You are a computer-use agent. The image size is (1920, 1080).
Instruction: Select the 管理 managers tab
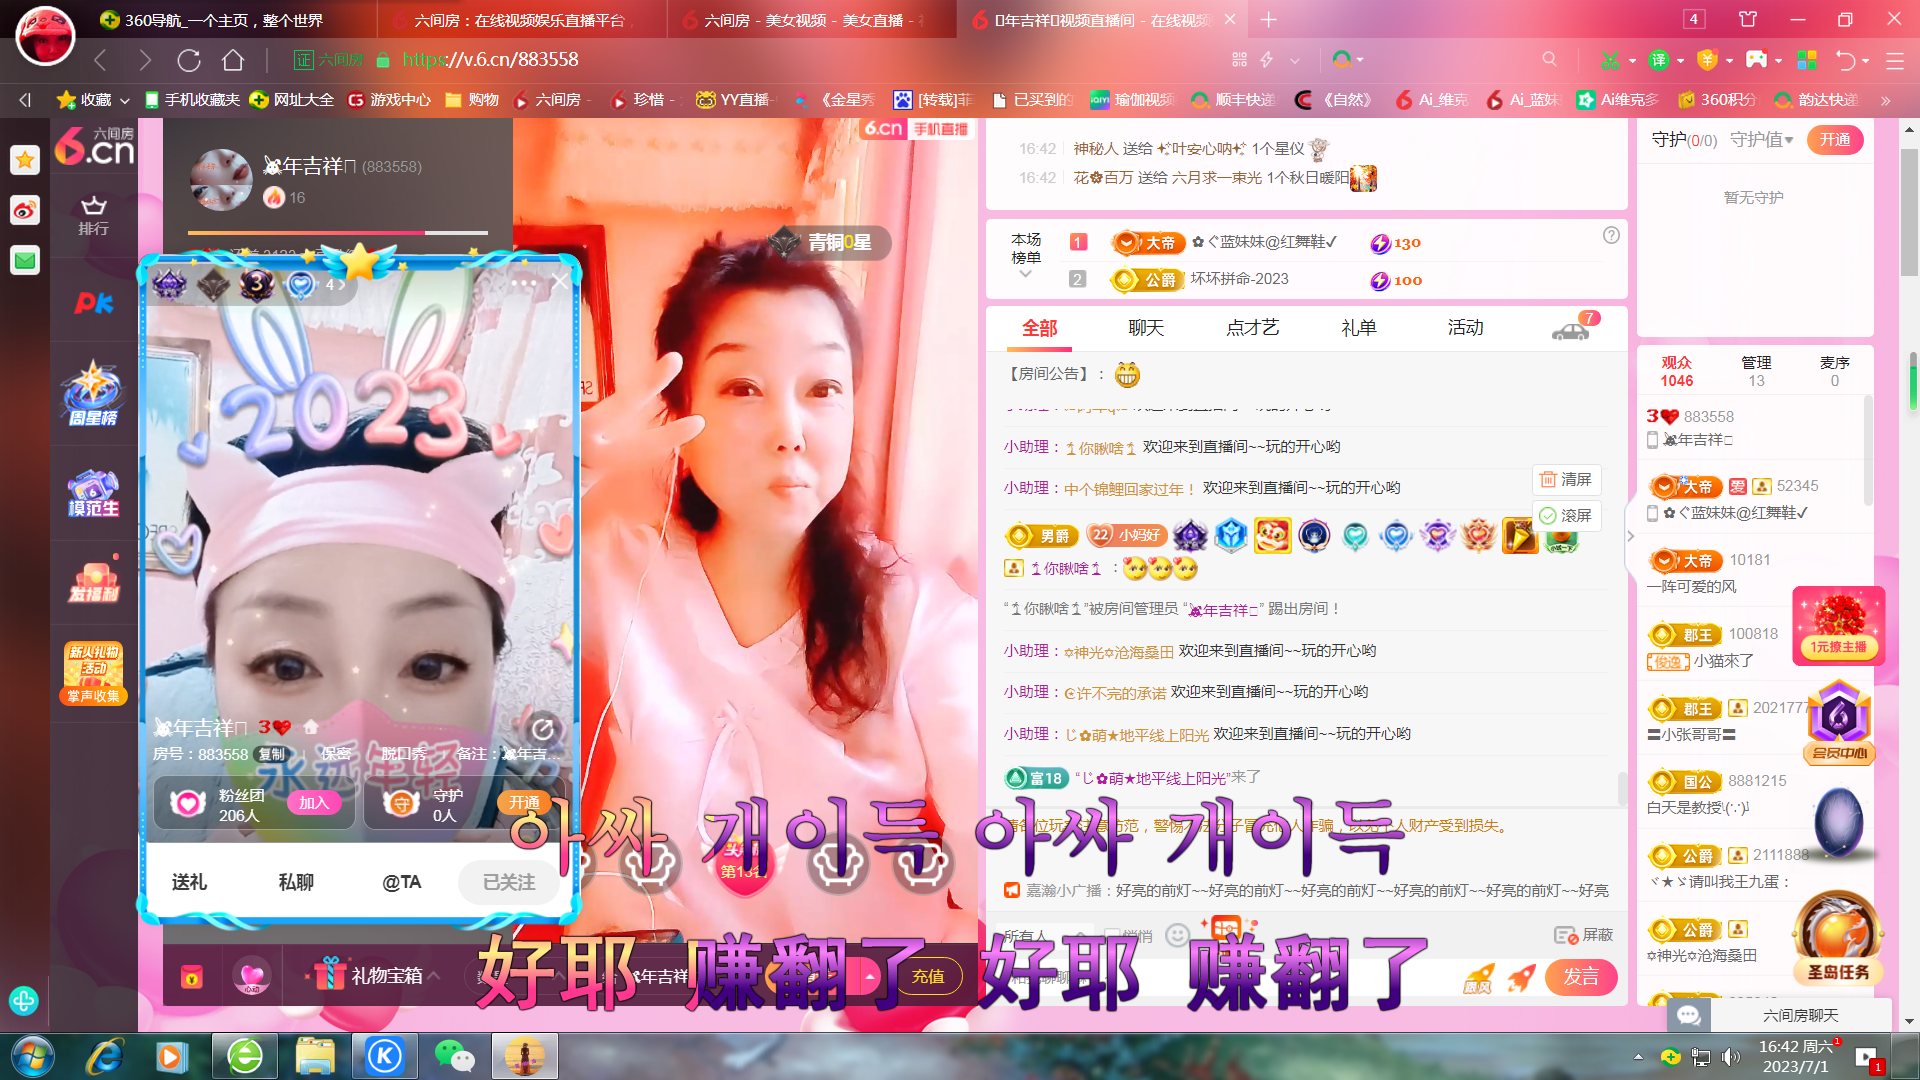click(x=1757, y=371)
